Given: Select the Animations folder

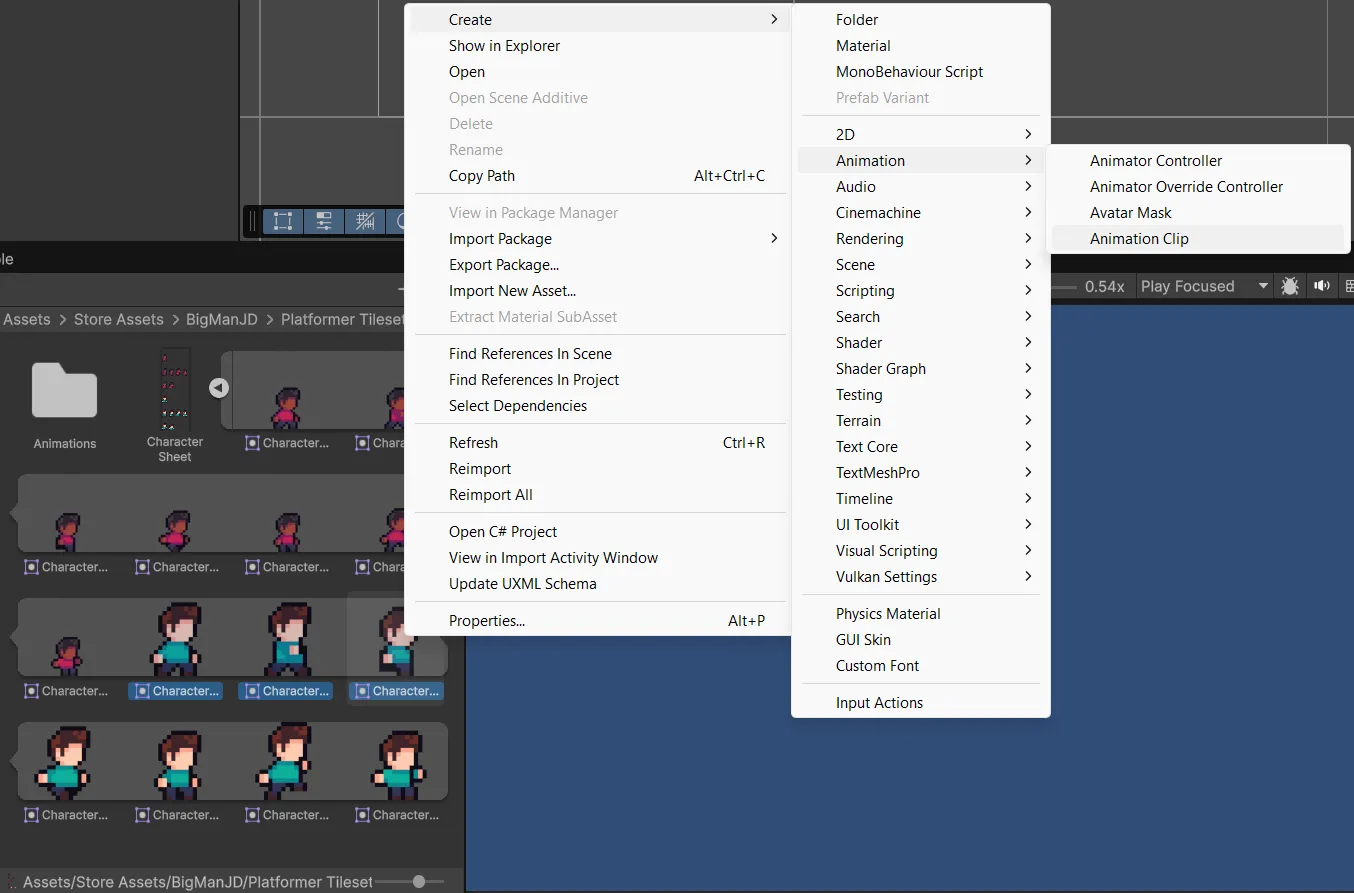Looking at the screenshot, I should (x=65, y=405).
